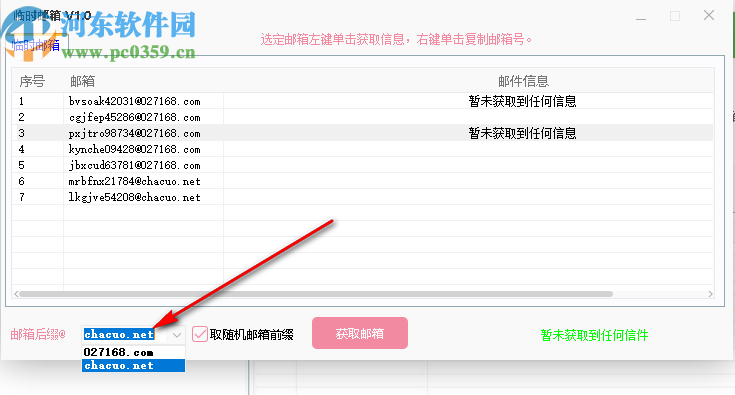Click the horizontal scrollbar thumb of the list
735x395 pixels.
click(x=316, y=294)
